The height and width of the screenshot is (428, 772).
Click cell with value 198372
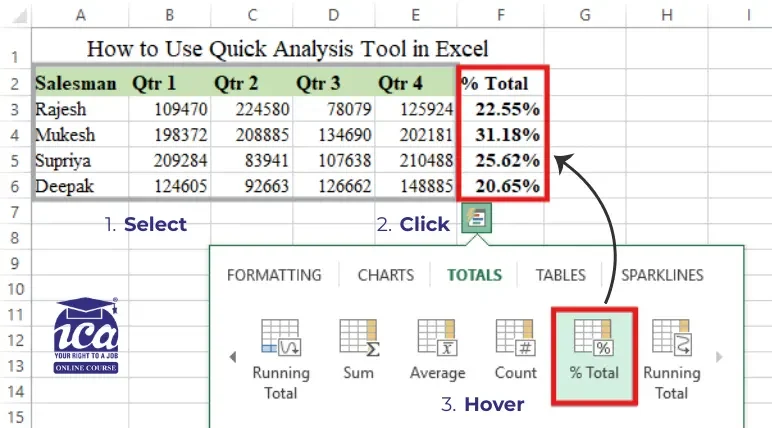[x=170, y=134]
